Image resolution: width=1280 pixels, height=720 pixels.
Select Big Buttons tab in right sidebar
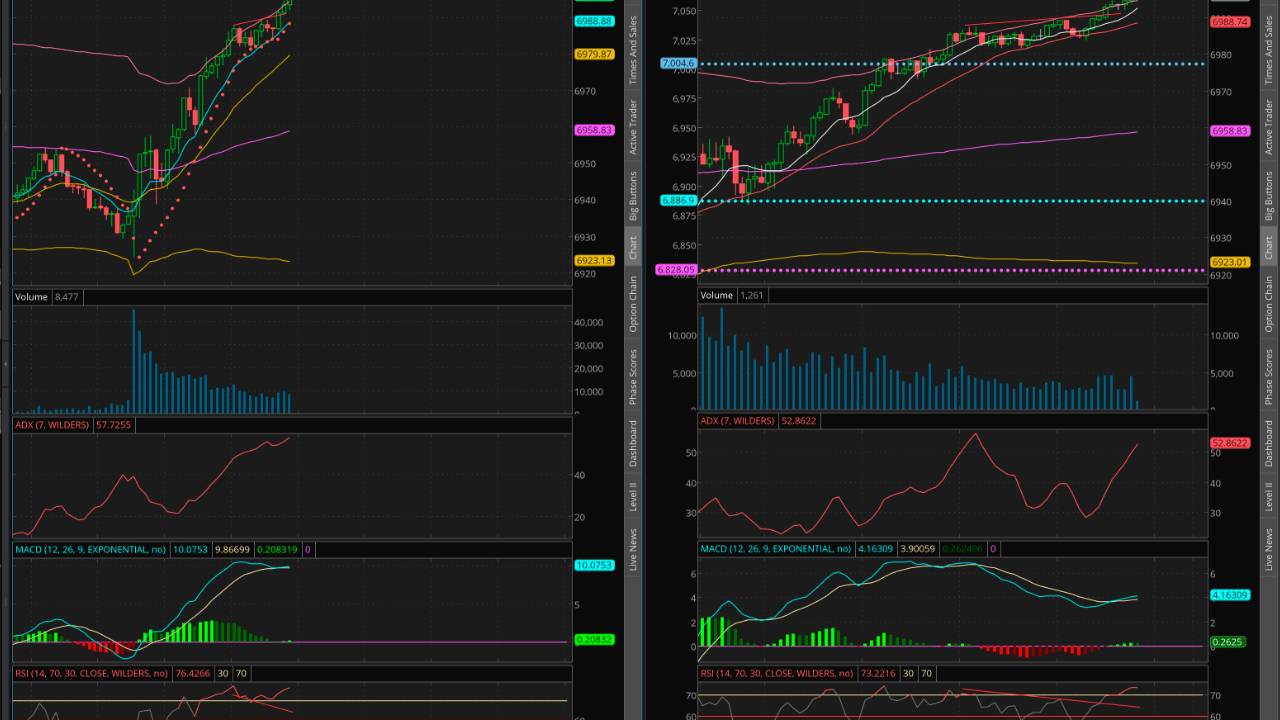[x=1269, y=196]
